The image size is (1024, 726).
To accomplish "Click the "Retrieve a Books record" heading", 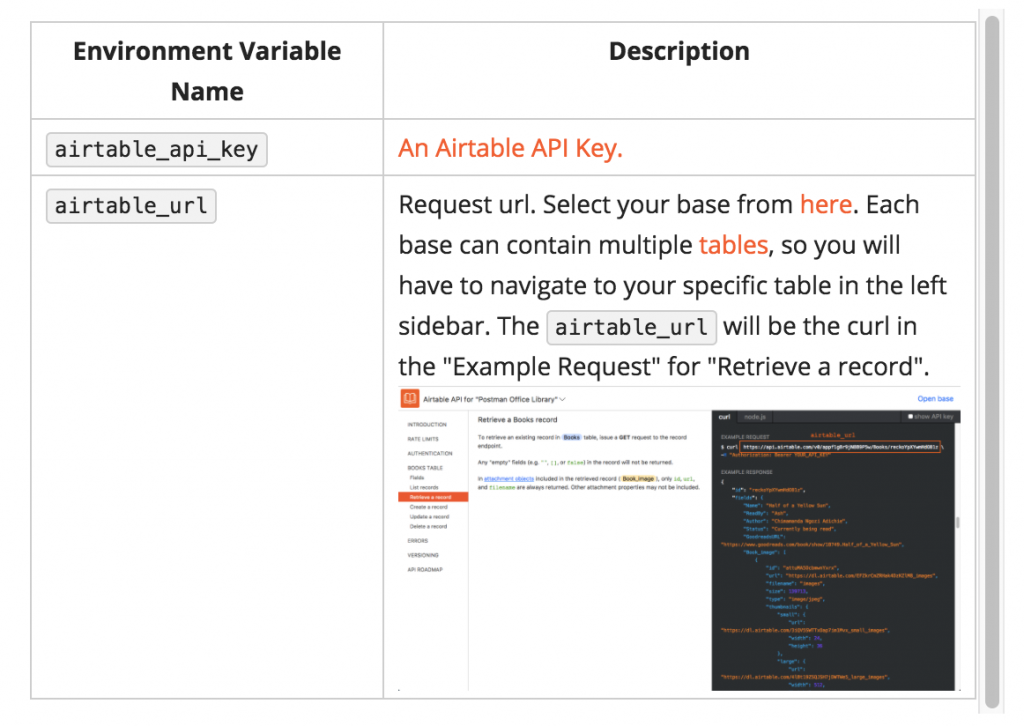I will pos(517,419).
